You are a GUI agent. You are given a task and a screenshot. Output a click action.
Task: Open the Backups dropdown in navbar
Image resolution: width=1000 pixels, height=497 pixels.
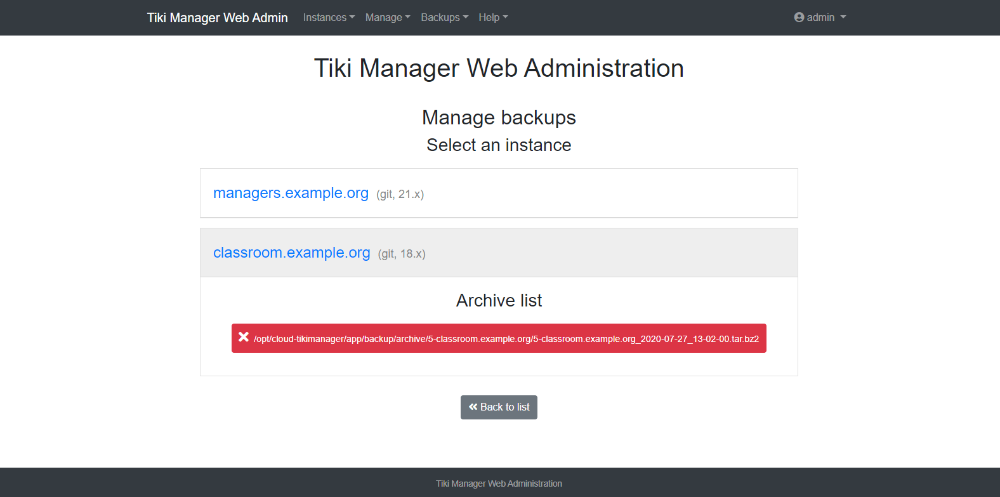click(x=445, y=17)
